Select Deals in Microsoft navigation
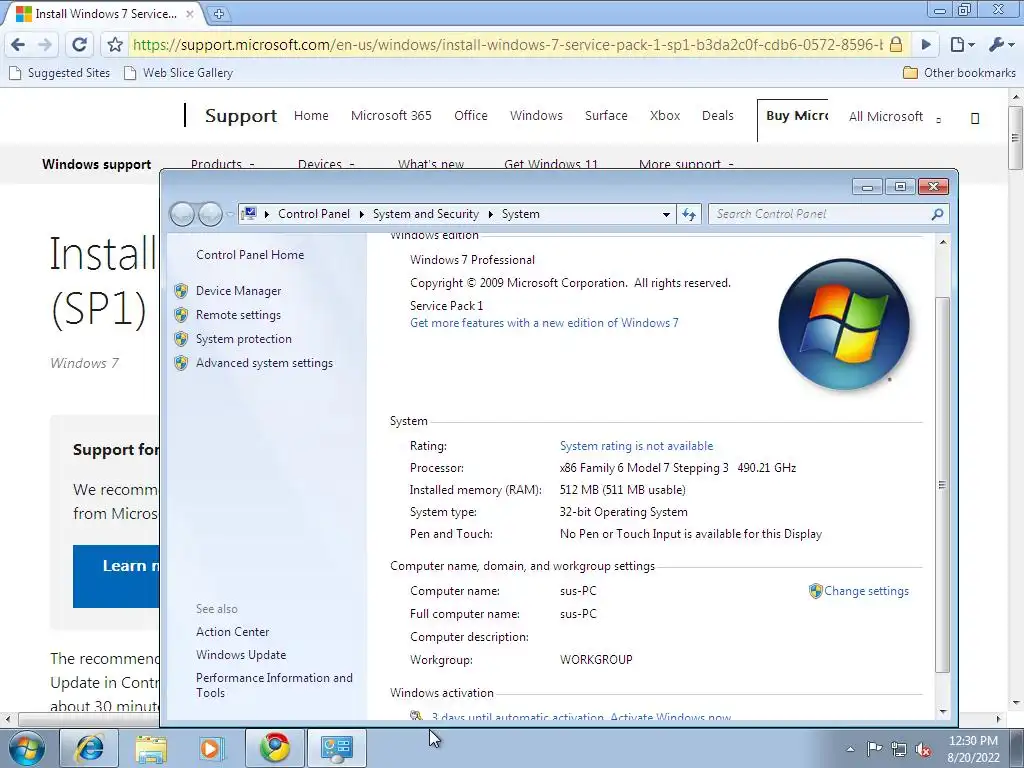1024x768 pixels. coord(717,116)
